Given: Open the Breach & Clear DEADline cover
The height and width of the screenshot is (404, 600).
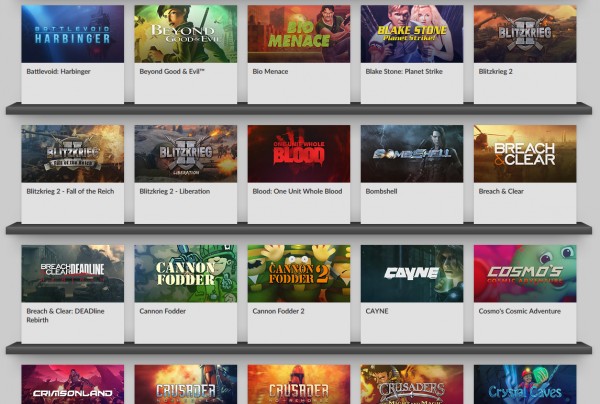Looking at the screenshot, I should (x=73, y=274).
